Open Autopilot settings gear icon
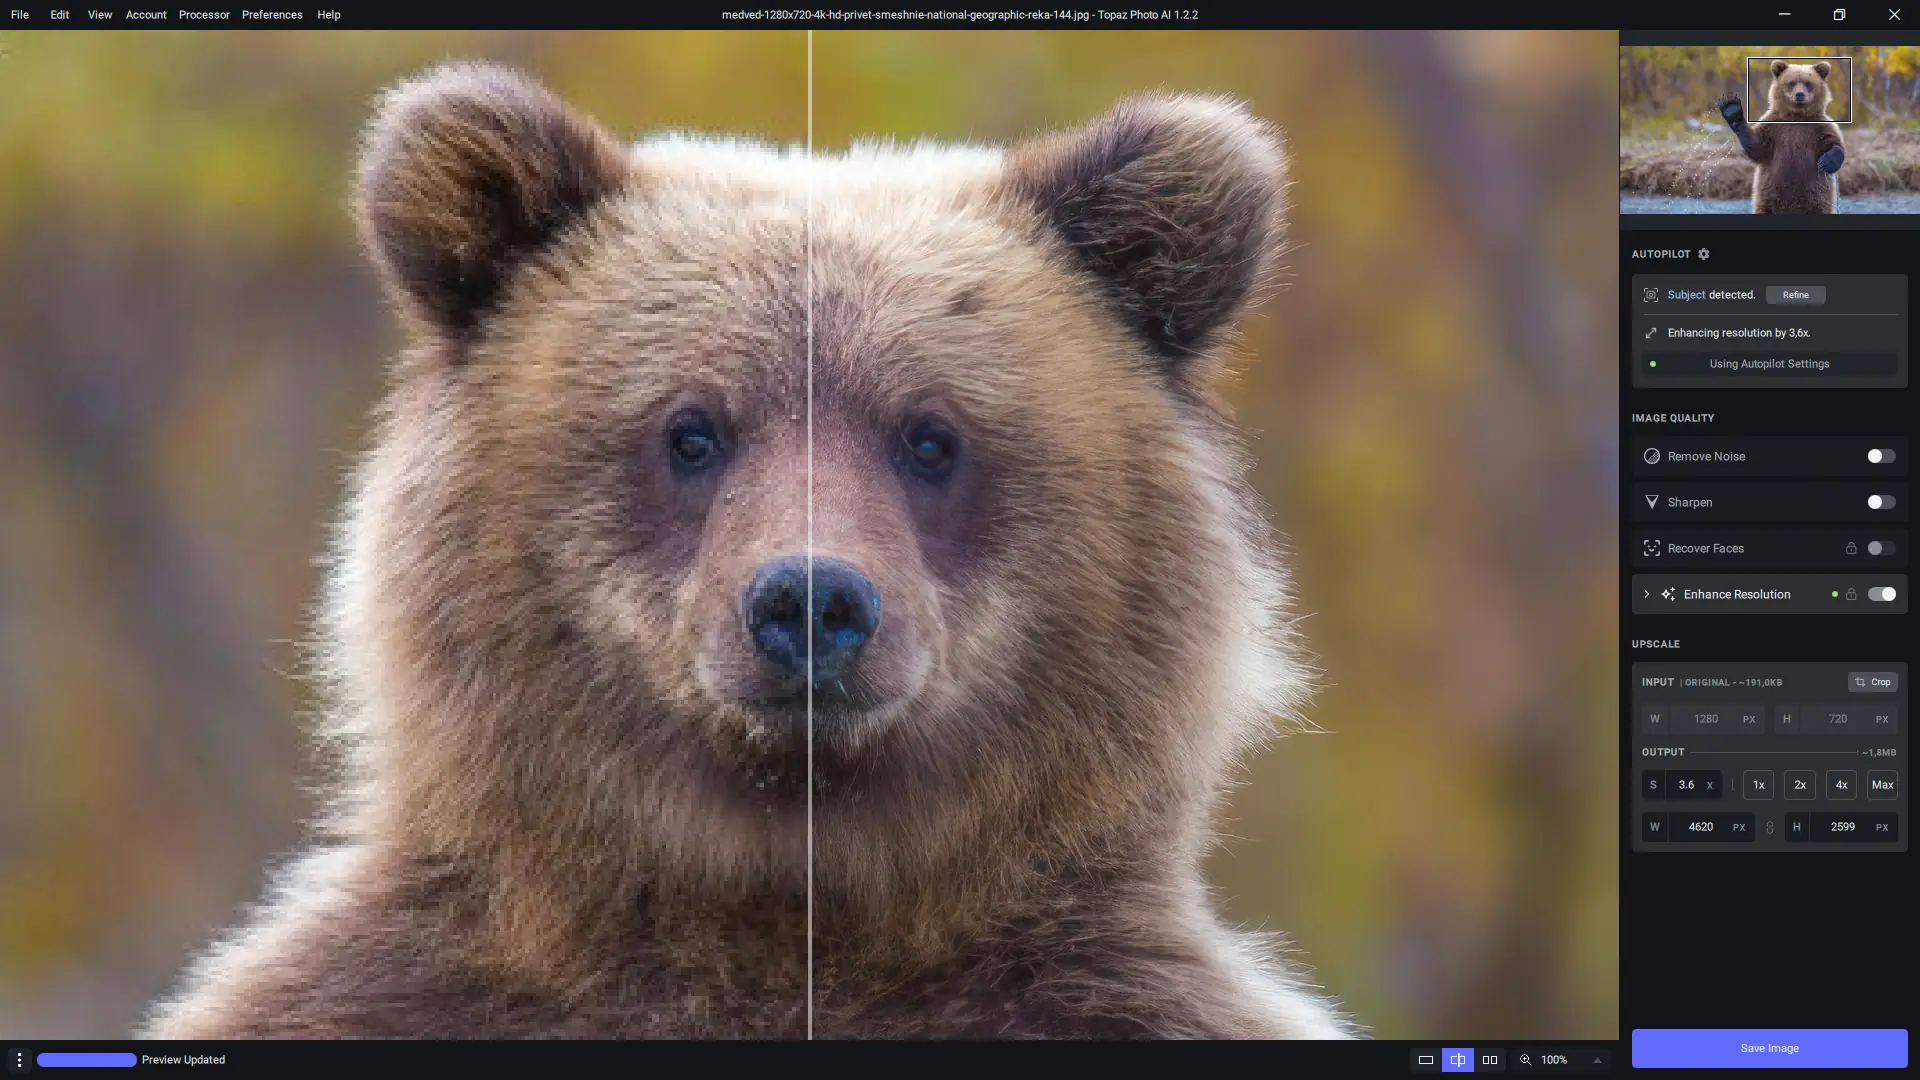 (x=1704, y=254)
